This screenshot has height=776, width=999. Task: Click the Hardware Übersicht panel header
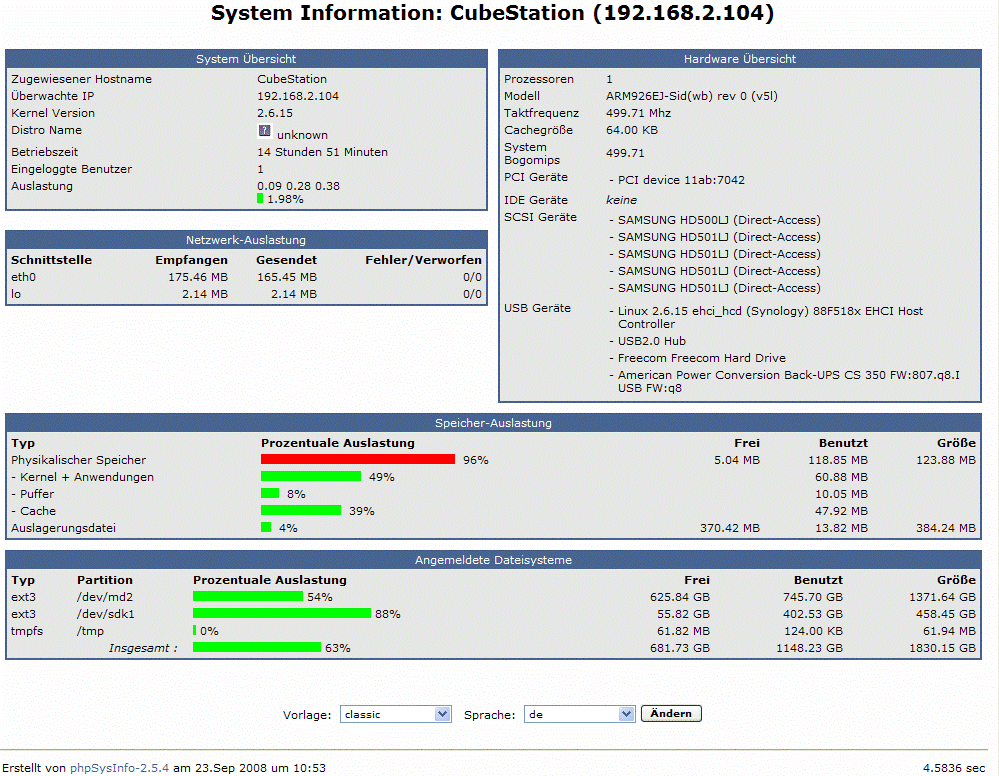coord(739,59)
